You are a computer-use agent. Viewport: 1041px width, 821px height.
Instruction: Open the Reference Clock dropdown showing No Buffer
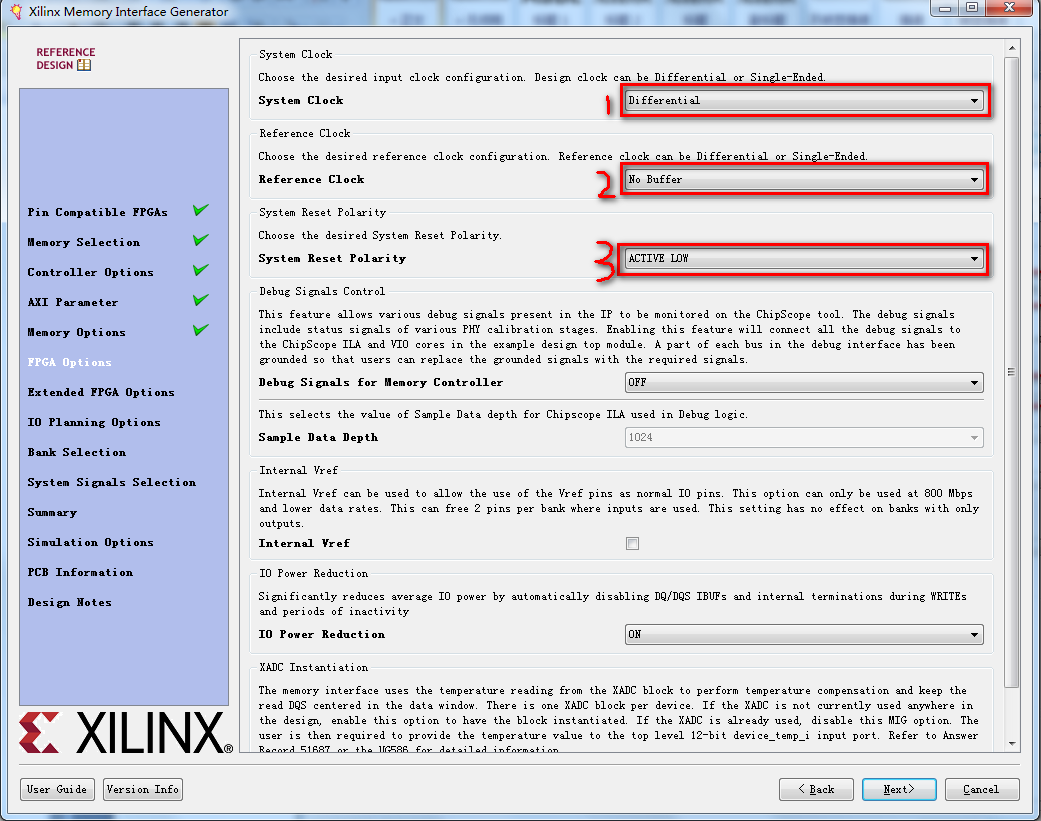point(973,178)
